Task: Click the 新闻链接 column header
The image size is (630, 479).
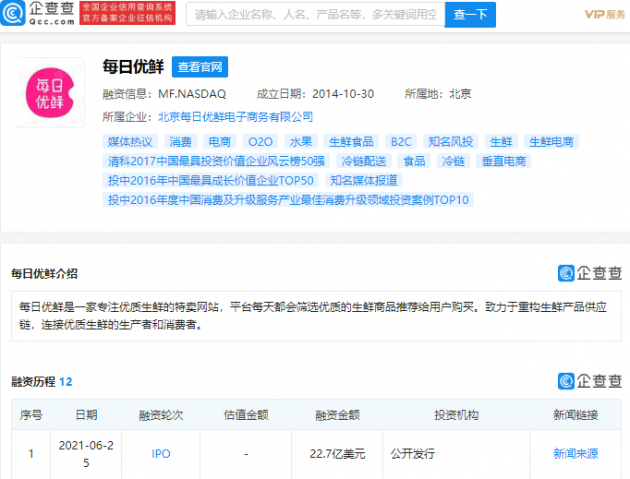Action: pos(575,415)
